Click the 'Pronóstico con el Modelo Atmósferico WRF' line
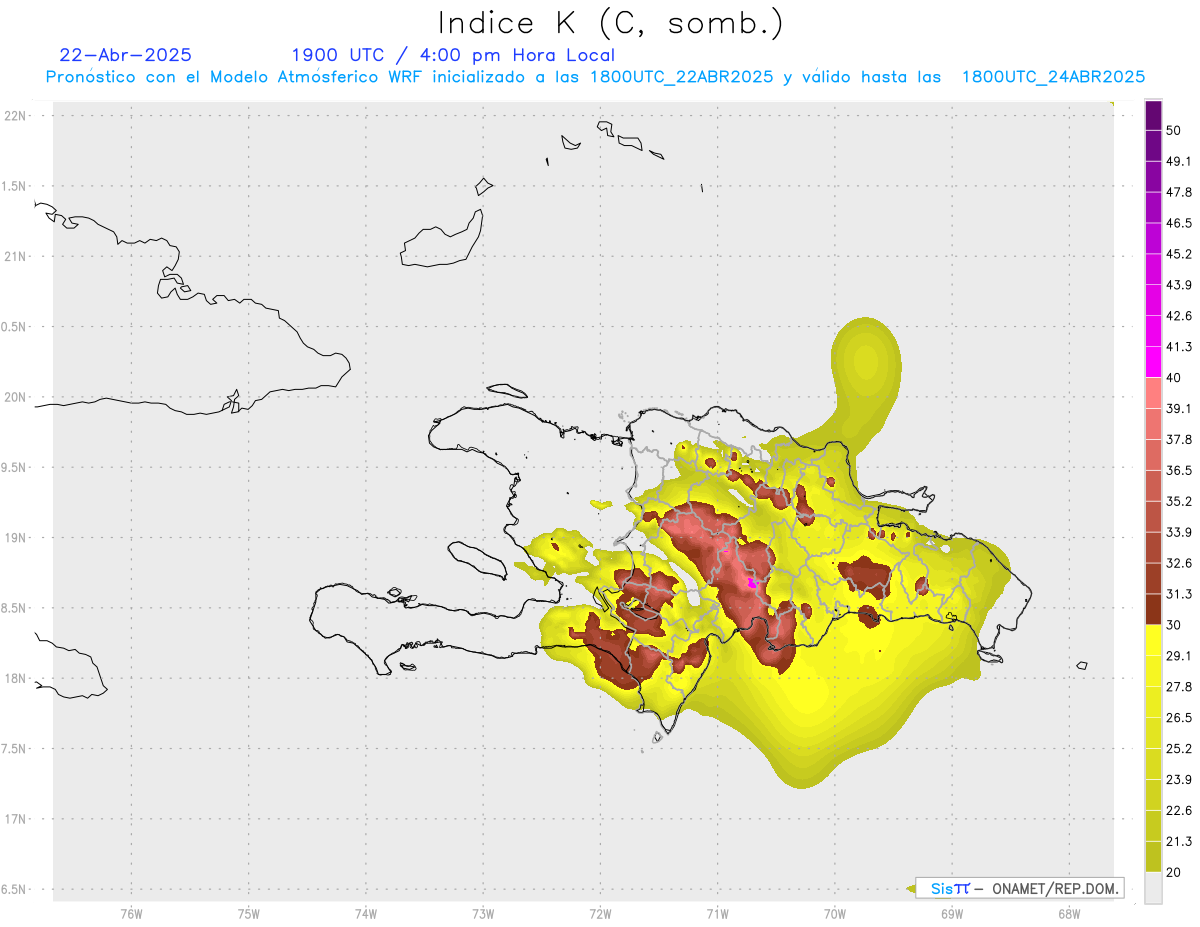Screen dimensions: 1200x927 [595, 77]
